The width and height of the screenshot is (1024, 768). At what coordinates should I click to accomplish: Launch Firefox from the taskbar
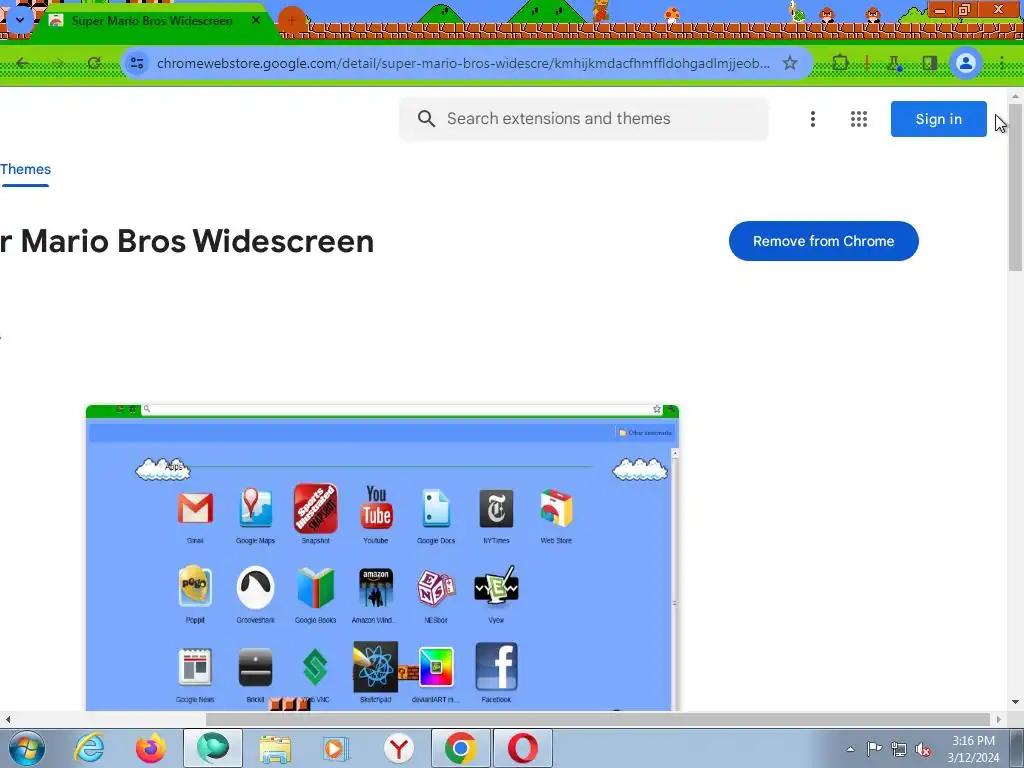tap(150, 748)
